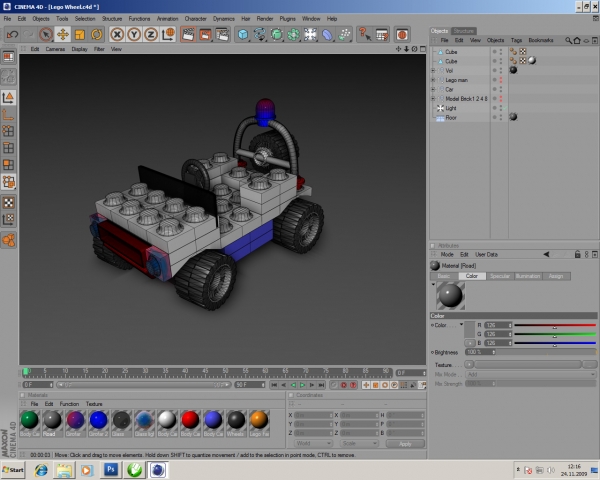The width and height of the screenshot is (600, 480).
Task: Click the gray Color swatch
Action: (x=470, y=330)
